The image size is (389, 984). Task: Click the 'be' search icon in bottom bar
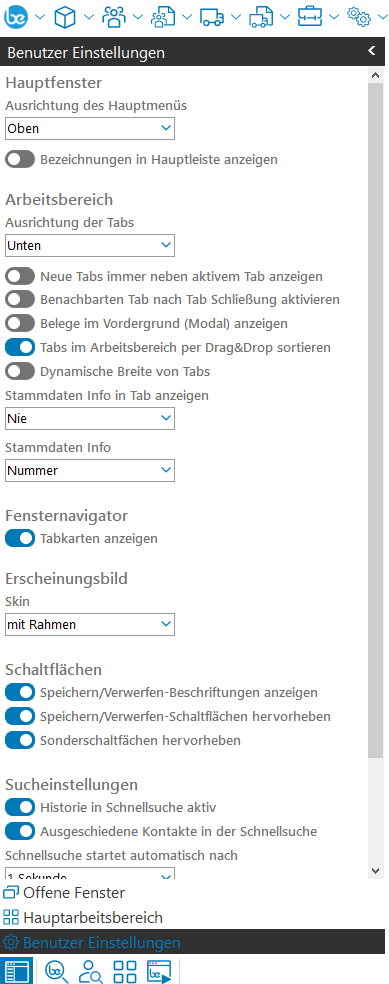click(58, 971)
